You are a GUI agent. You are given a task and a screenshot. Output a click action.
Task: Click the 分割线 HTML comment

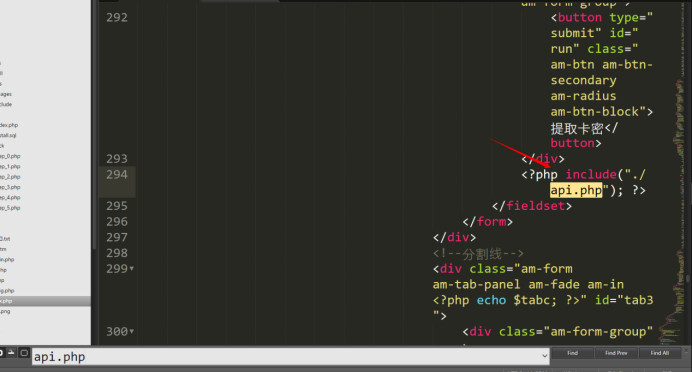pos(478,253)
